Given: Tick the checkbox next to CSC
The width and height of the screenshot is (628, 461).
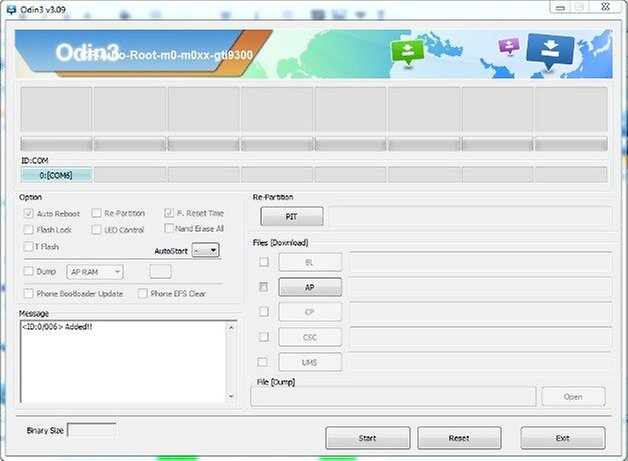Looking at the screenshot, I should pos(264,337).
